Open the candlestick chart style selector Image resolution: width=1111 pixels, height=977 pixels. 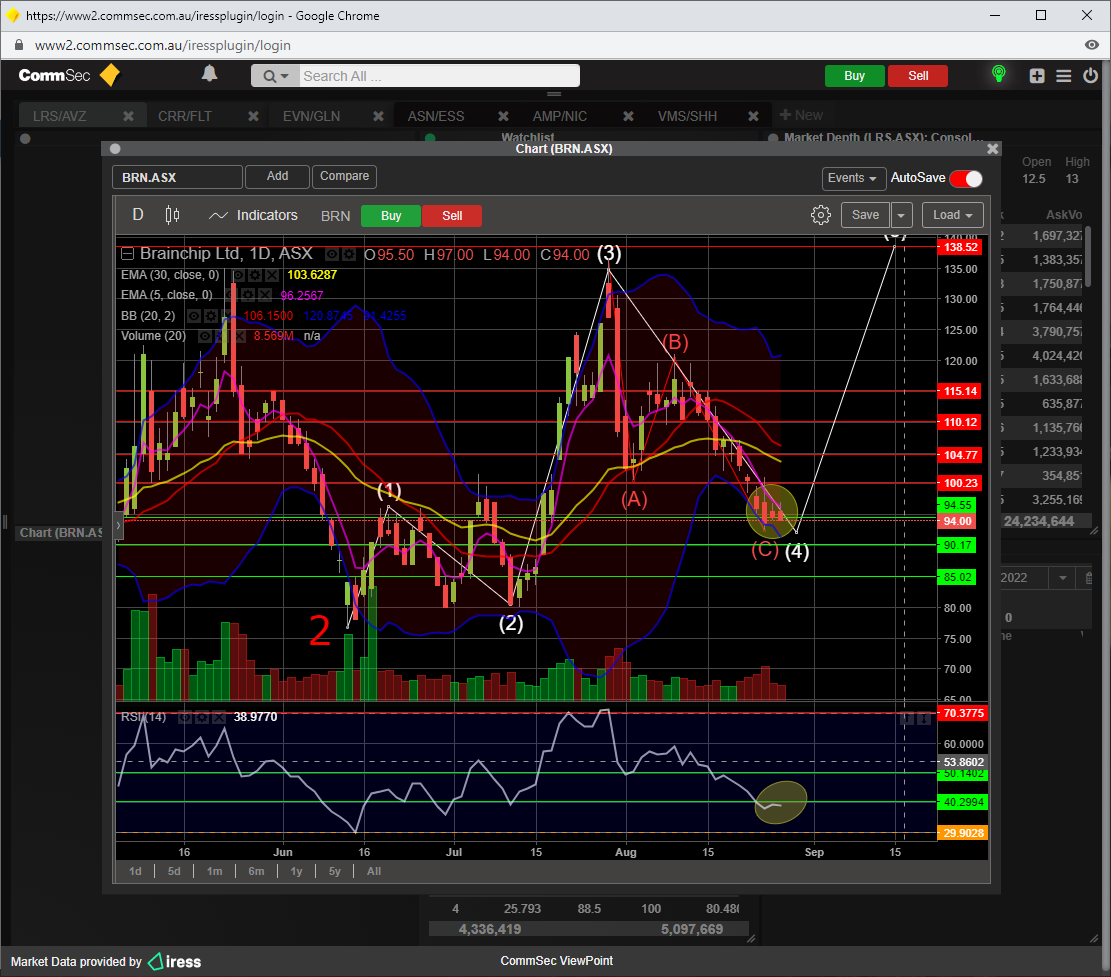(x=172, y=215)
